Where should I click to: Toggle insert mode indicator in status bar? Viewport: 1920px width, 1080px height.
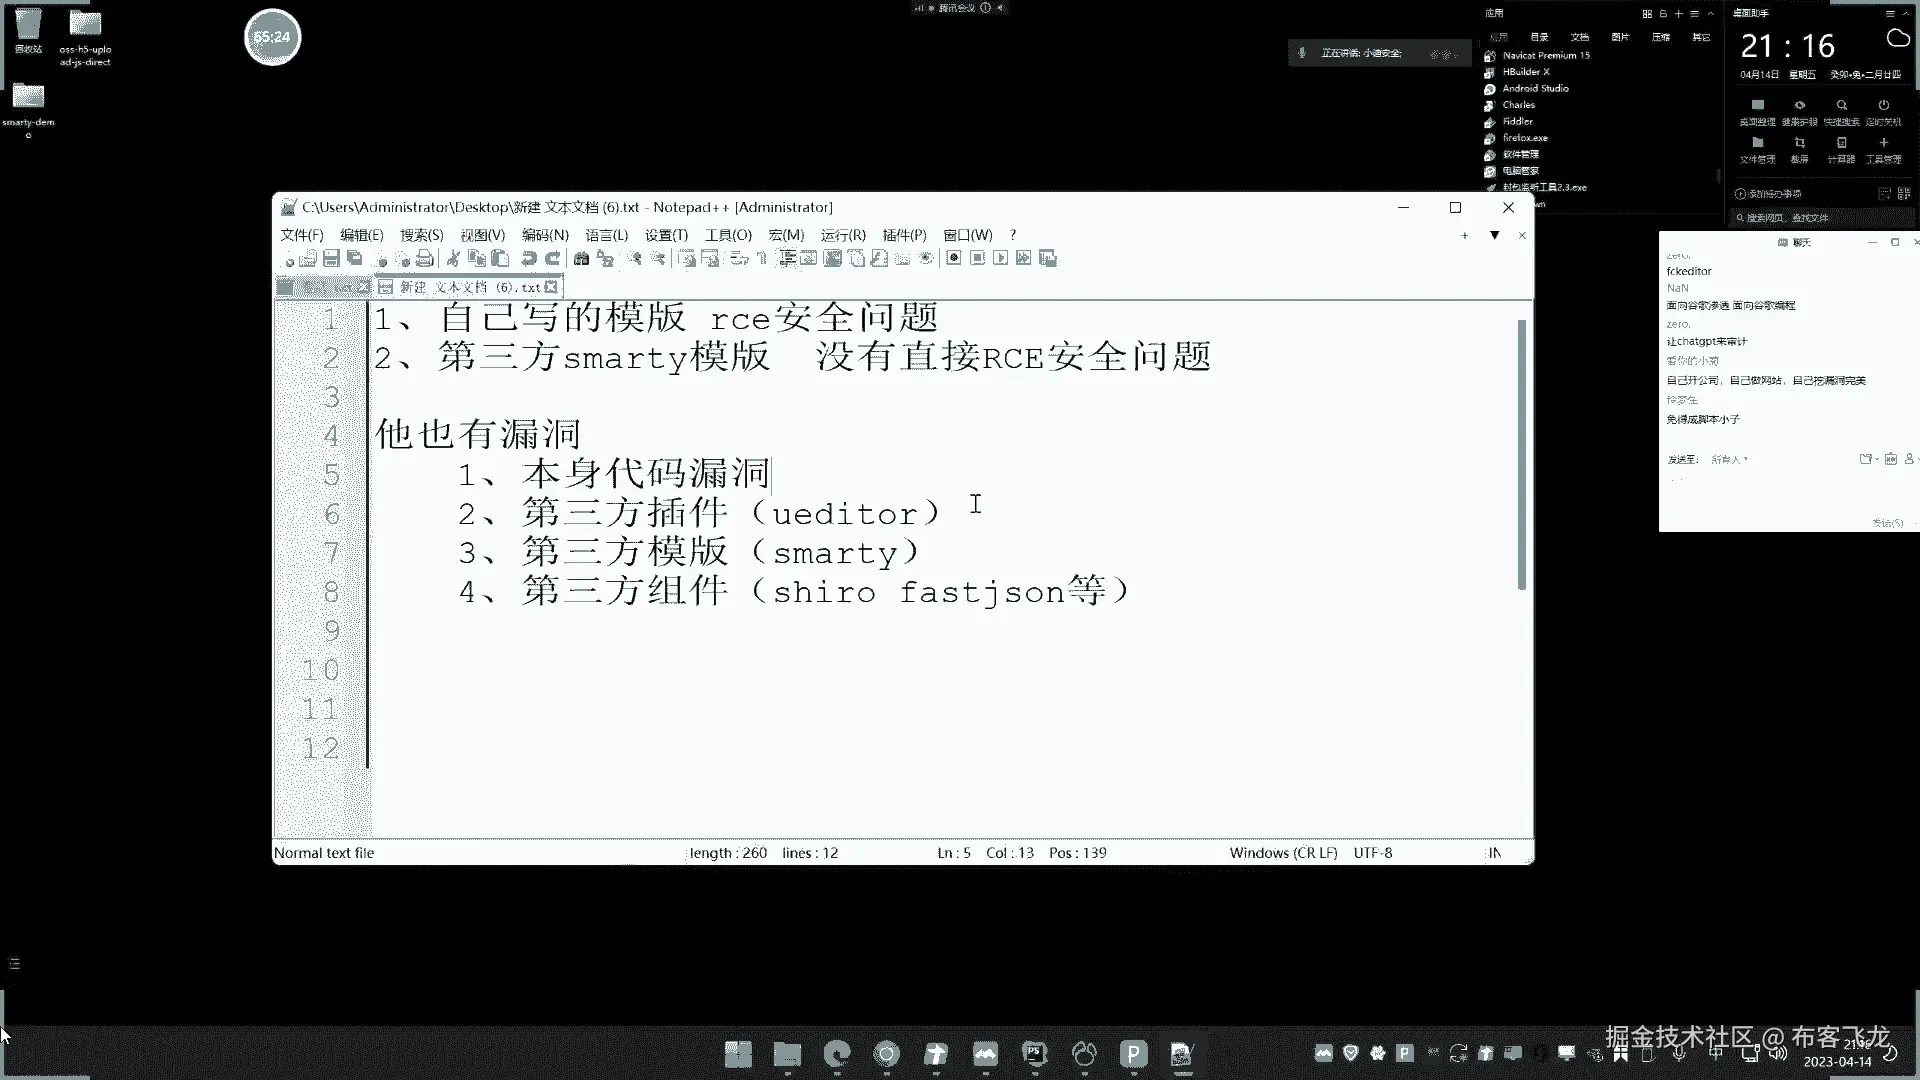click(1494, 853)
